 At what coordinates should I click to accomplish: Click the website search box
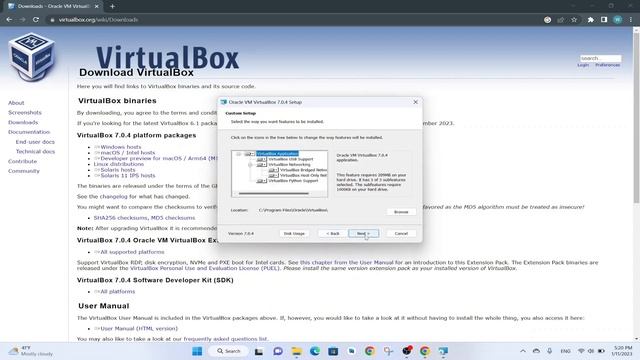click(x=600, y=58)
